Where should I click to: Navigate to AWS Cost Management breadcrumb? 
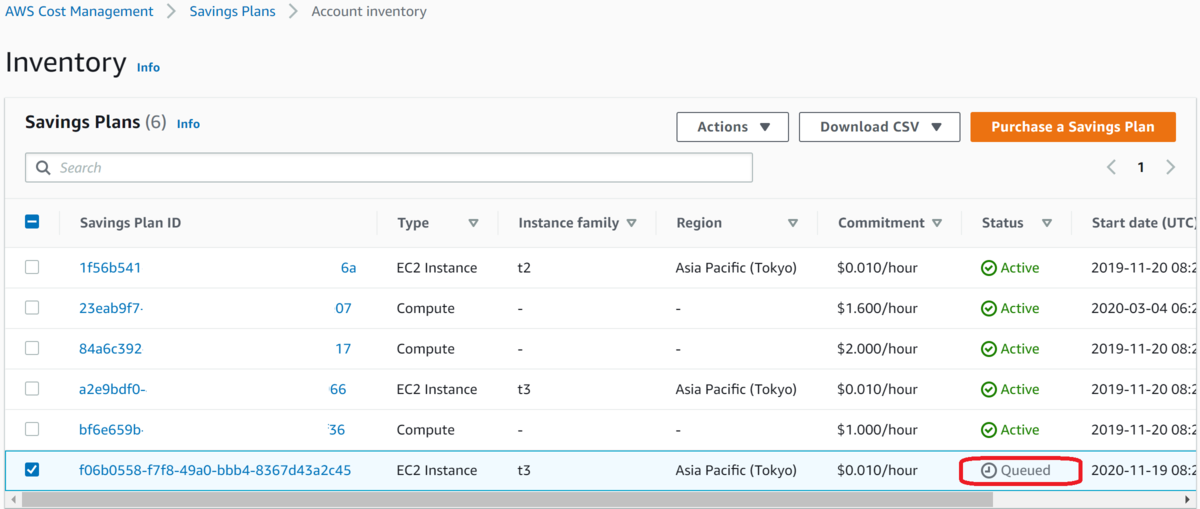[78, 12]
